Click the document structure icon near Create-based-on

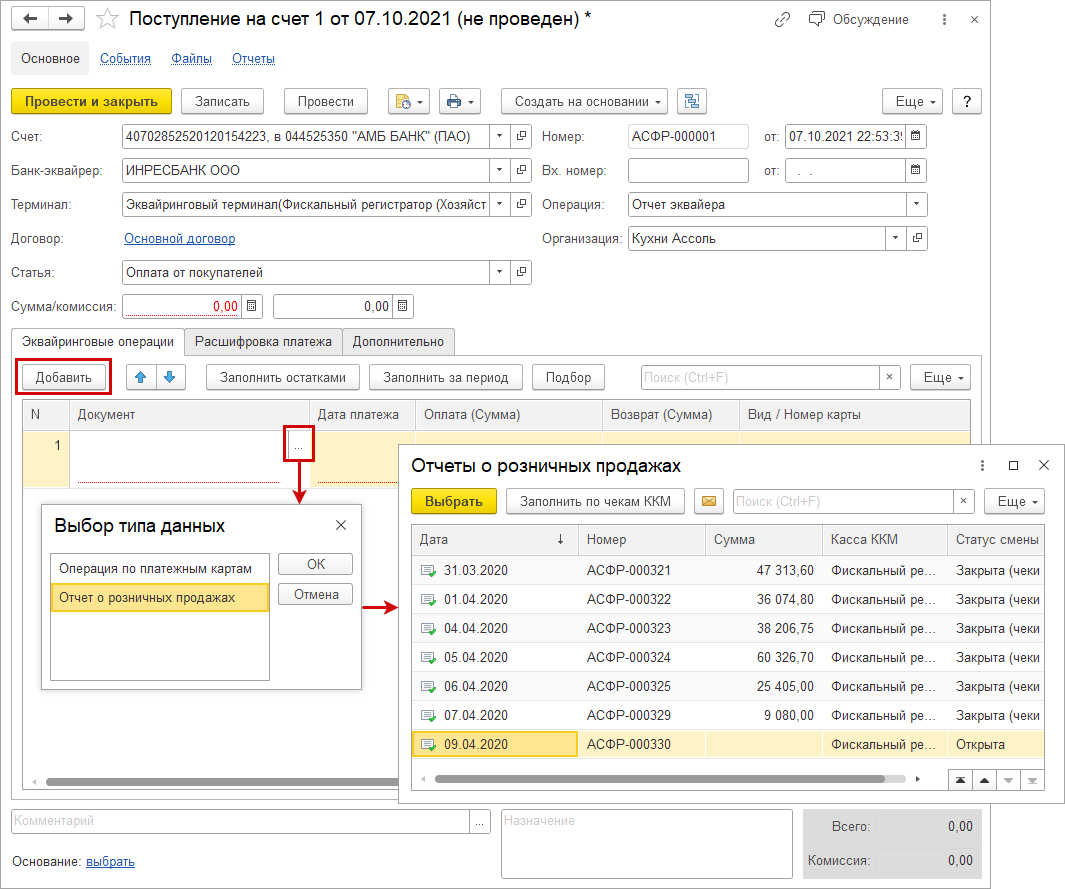[x=692, y=101]
